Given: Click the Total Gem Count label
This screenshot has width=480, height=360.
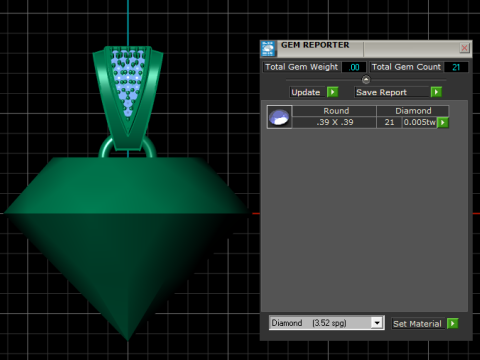Looking at the screenshot, I should click(406, 67).
